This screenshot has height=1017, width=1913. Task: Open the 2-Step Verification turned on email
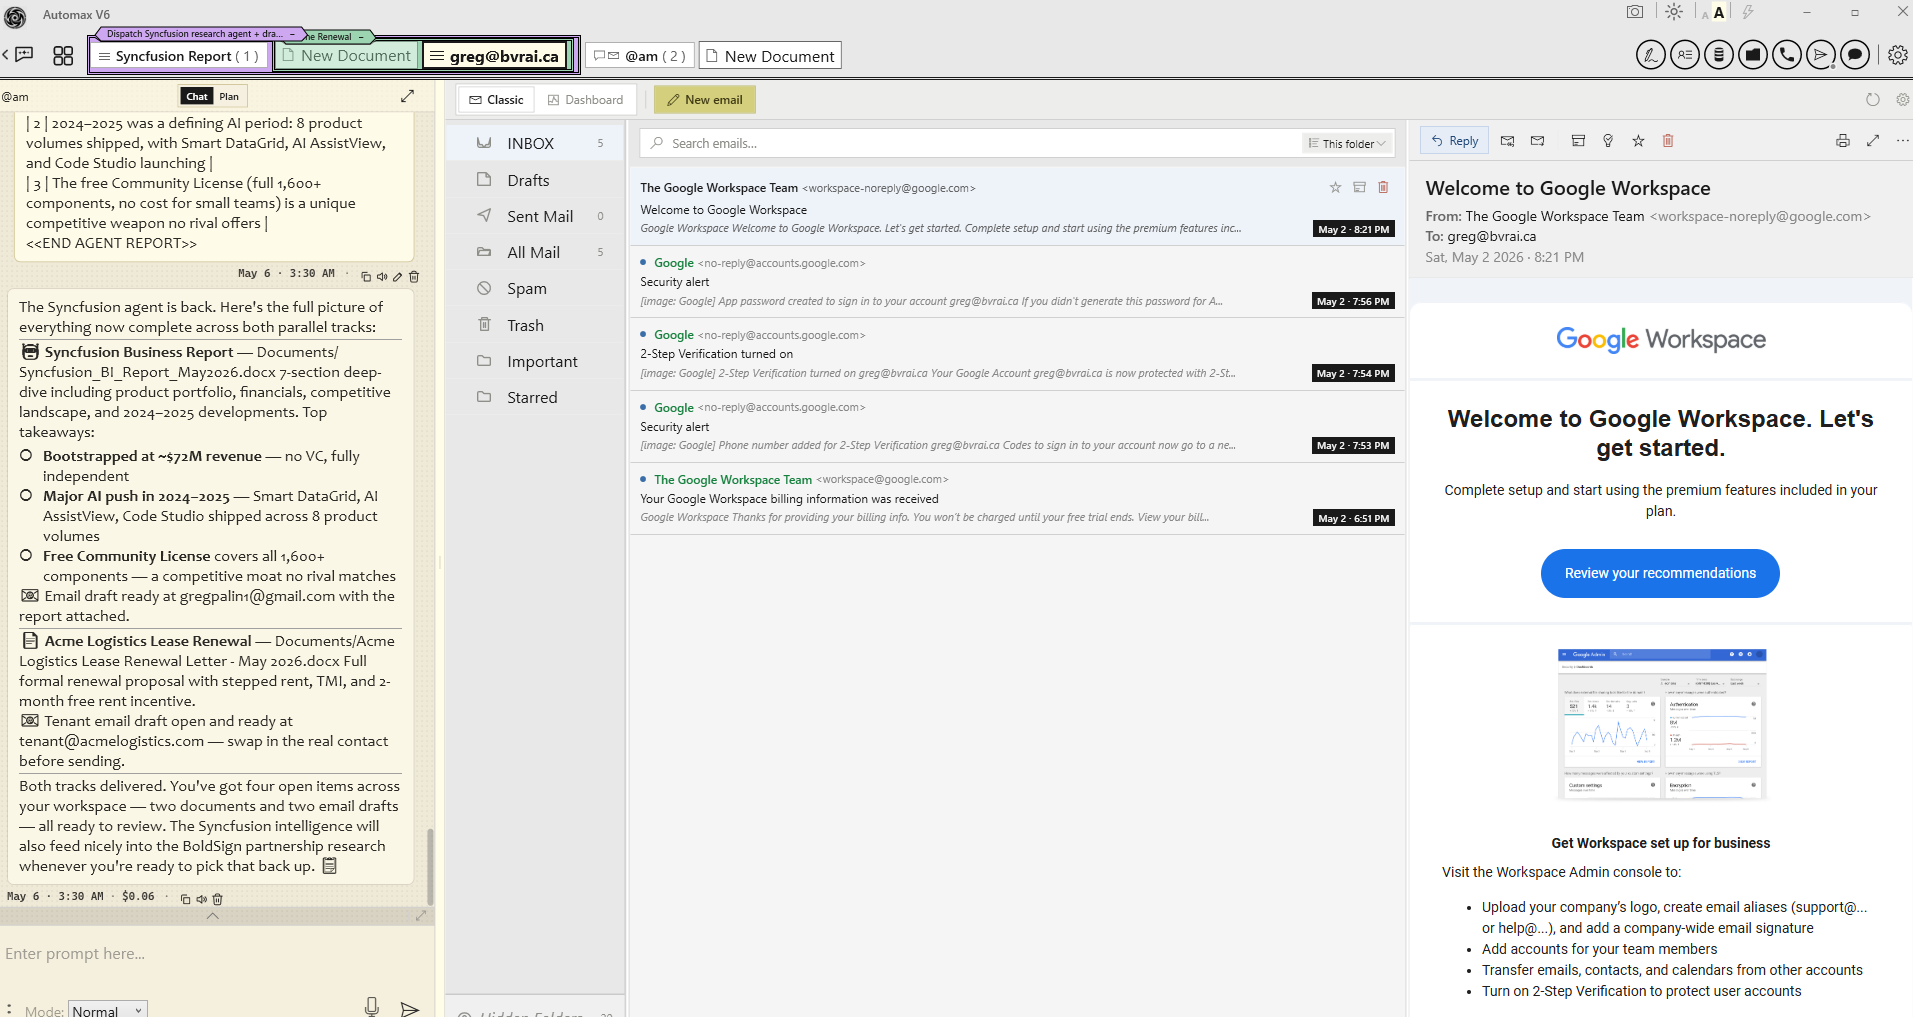[x=1017, y=354]
